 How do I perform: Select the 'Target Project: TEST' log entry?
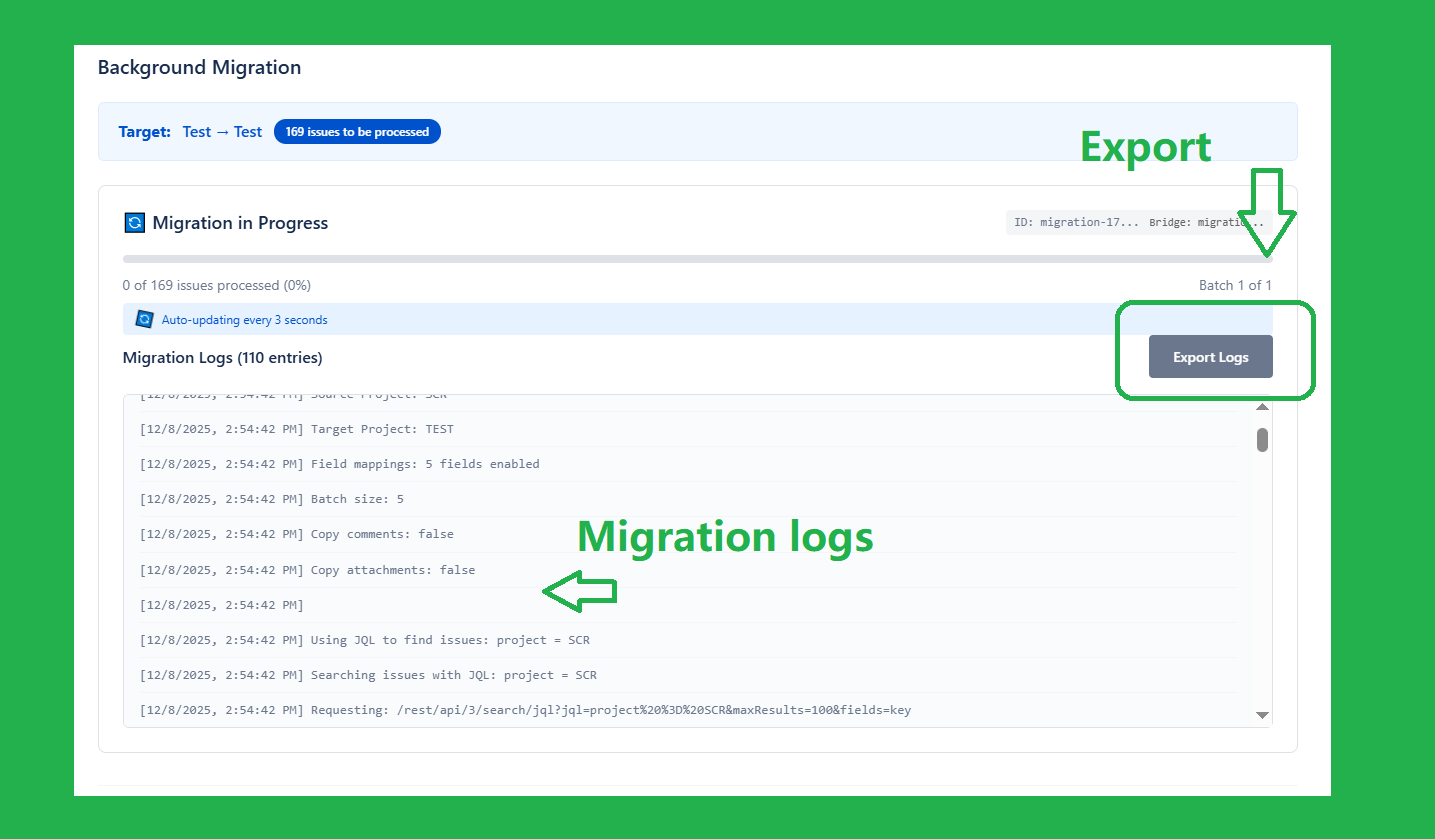[687, 429]
